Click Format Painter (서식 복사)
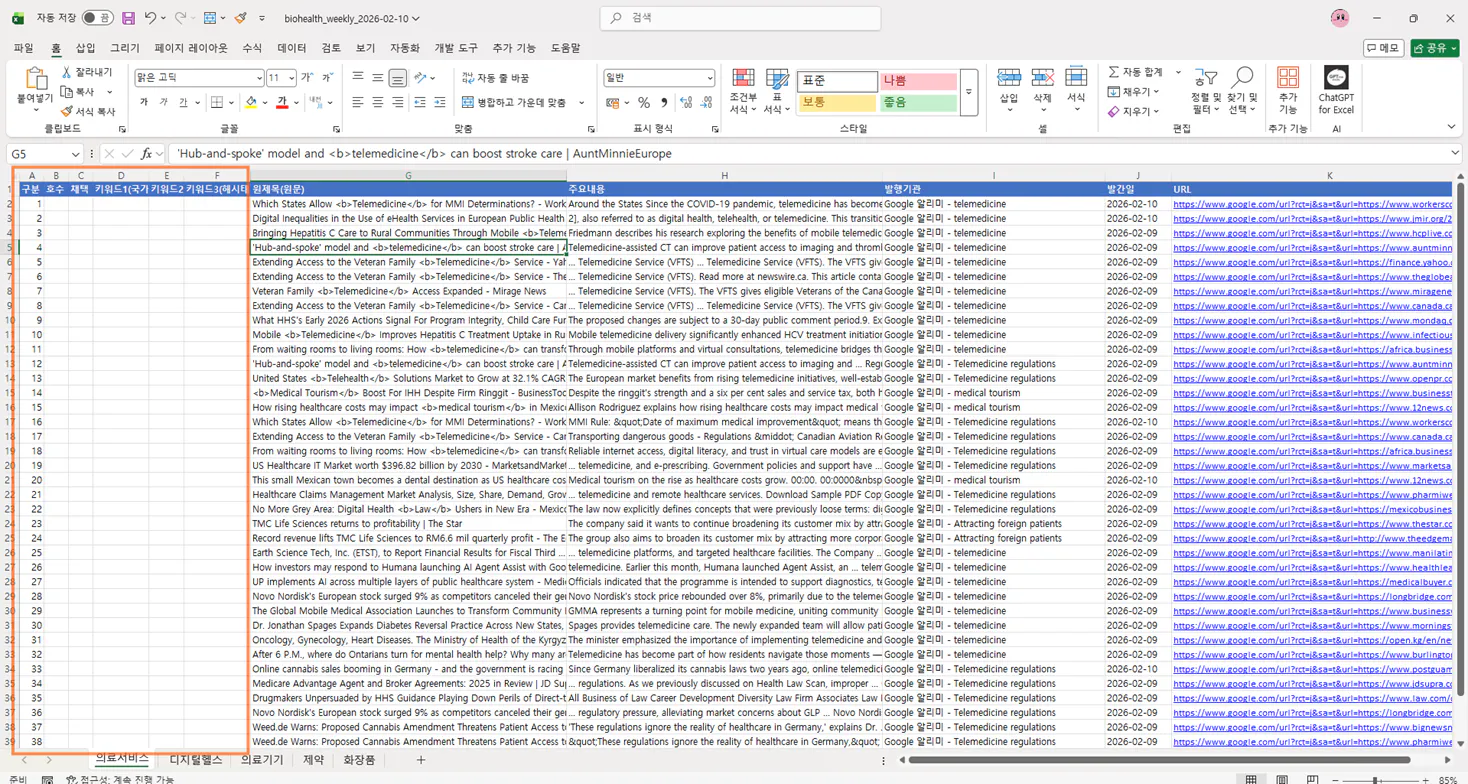 point(88,111)
